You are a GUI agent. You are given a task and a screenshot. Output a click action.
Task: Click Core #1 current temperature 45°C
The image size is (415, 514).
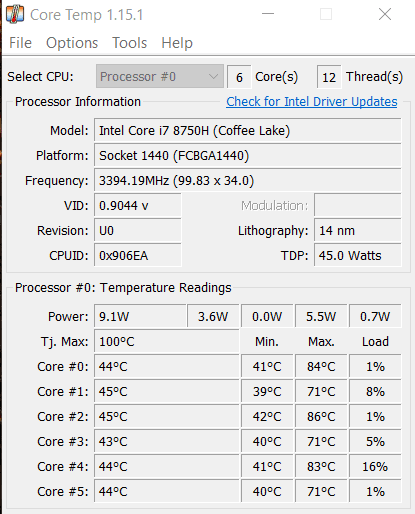[x=167, y=392]
